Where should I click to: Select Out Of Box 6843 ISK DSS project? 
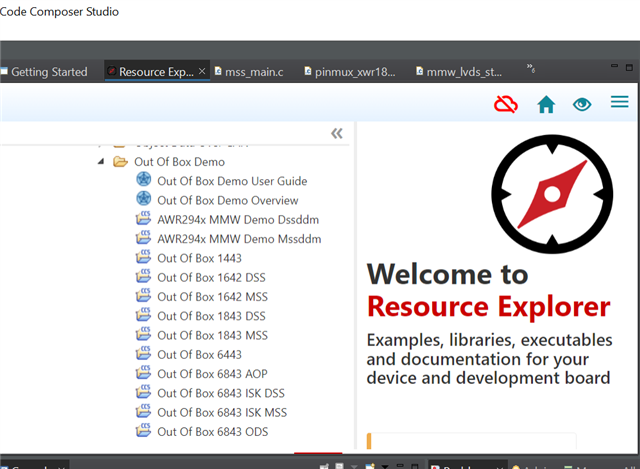pyautogui.click(x=221, y=393)
